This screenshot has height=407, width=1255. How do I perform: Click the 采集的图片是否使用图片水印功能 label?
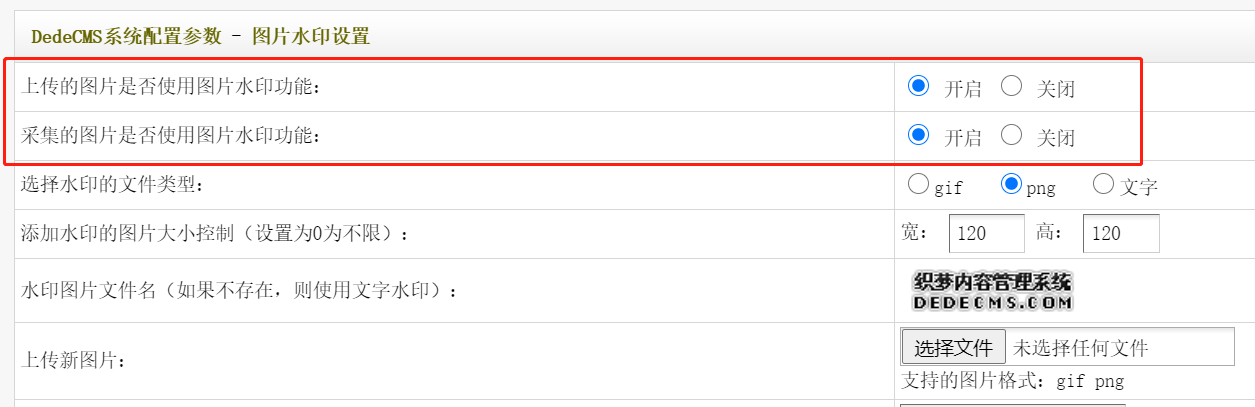click(x=171, y=136)
